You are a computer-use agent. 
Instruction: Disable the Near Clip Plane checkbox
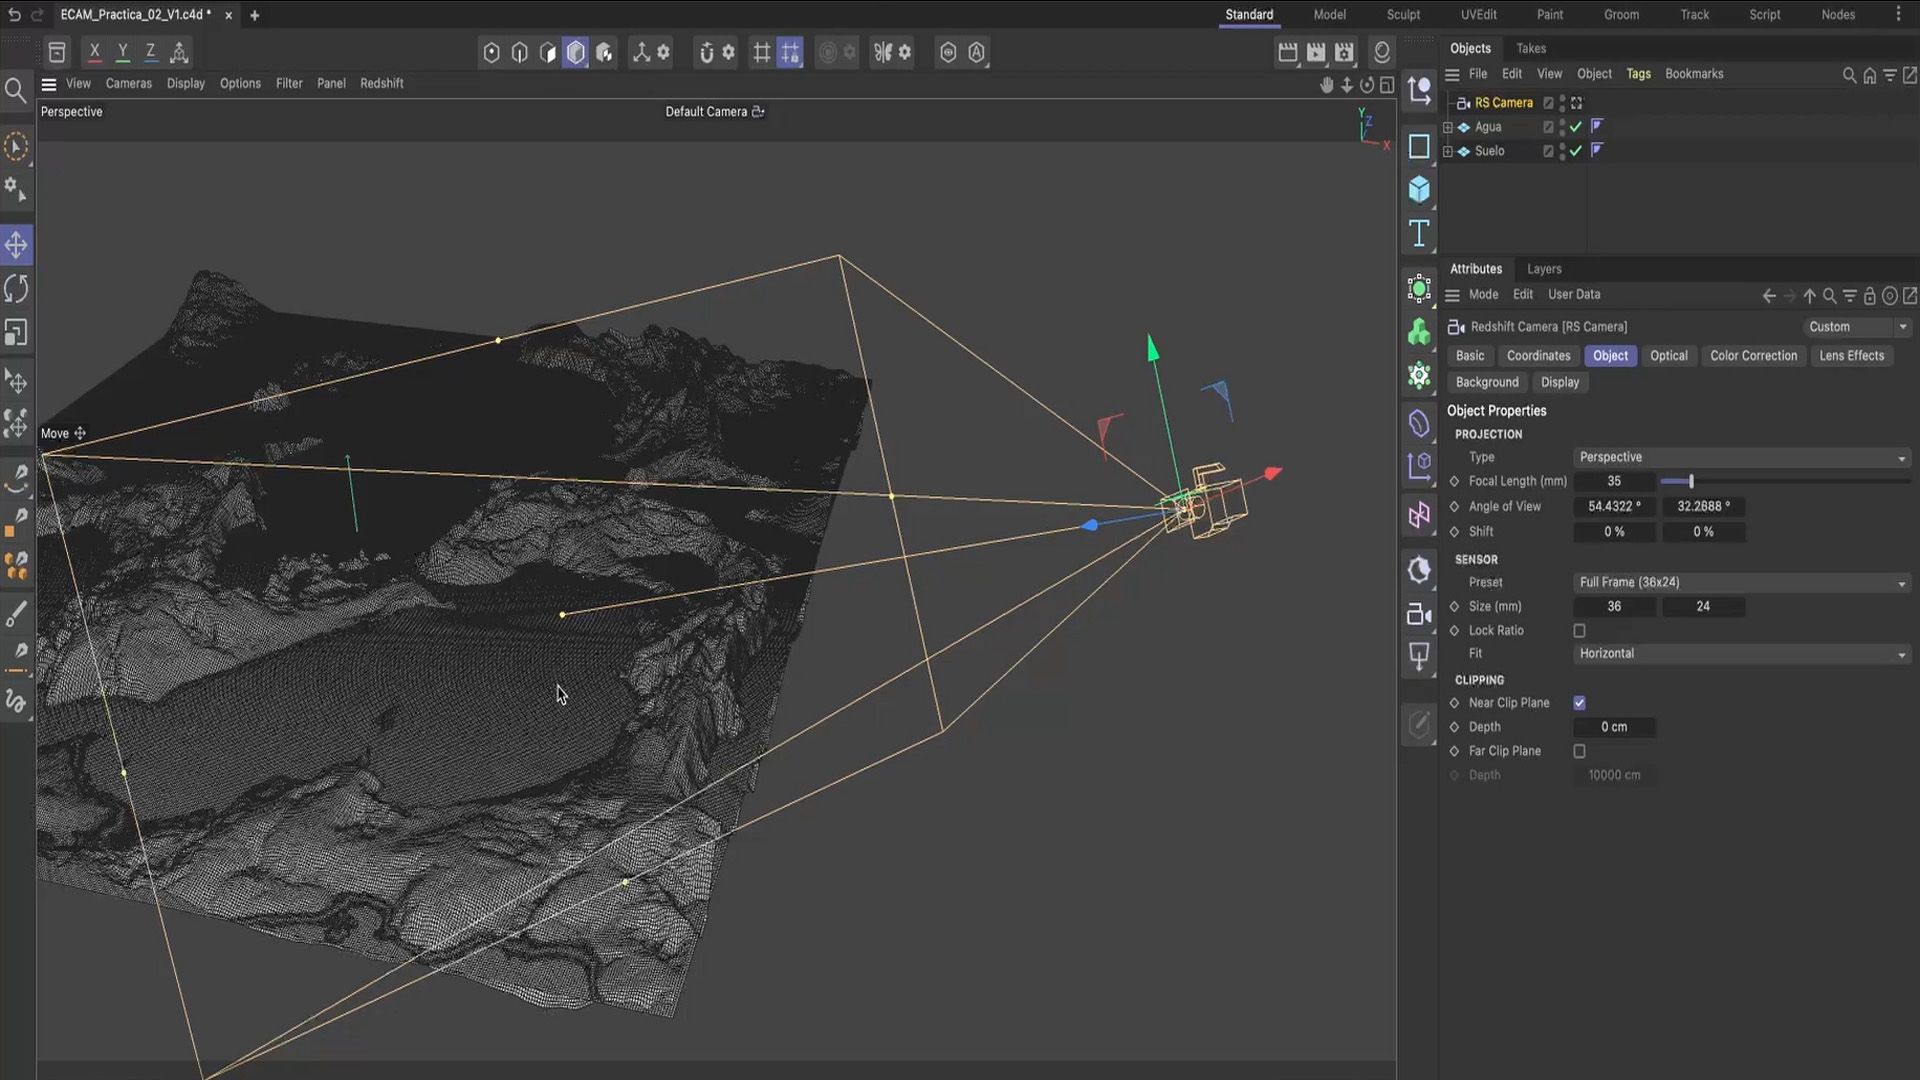[1579, 703]
